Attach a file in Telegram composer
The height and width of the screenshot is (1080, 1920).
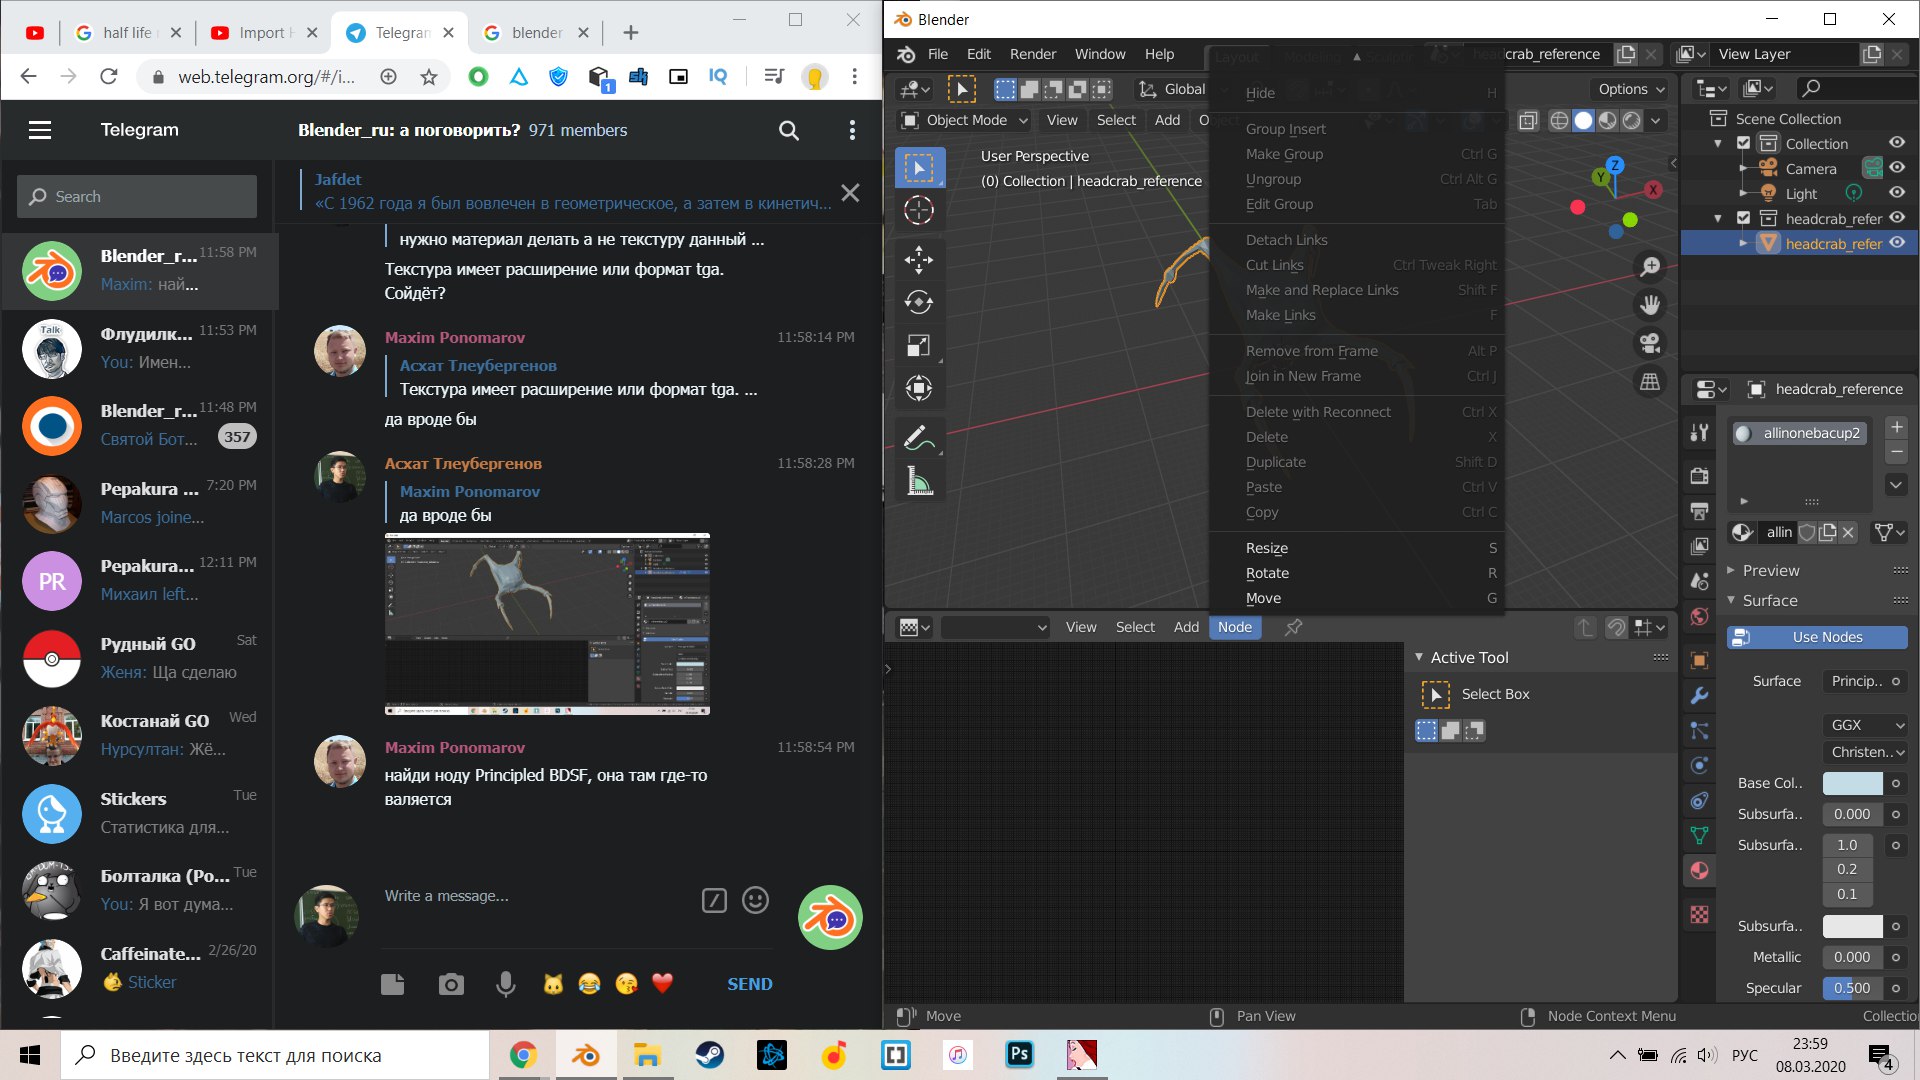[x=393, y=984]
